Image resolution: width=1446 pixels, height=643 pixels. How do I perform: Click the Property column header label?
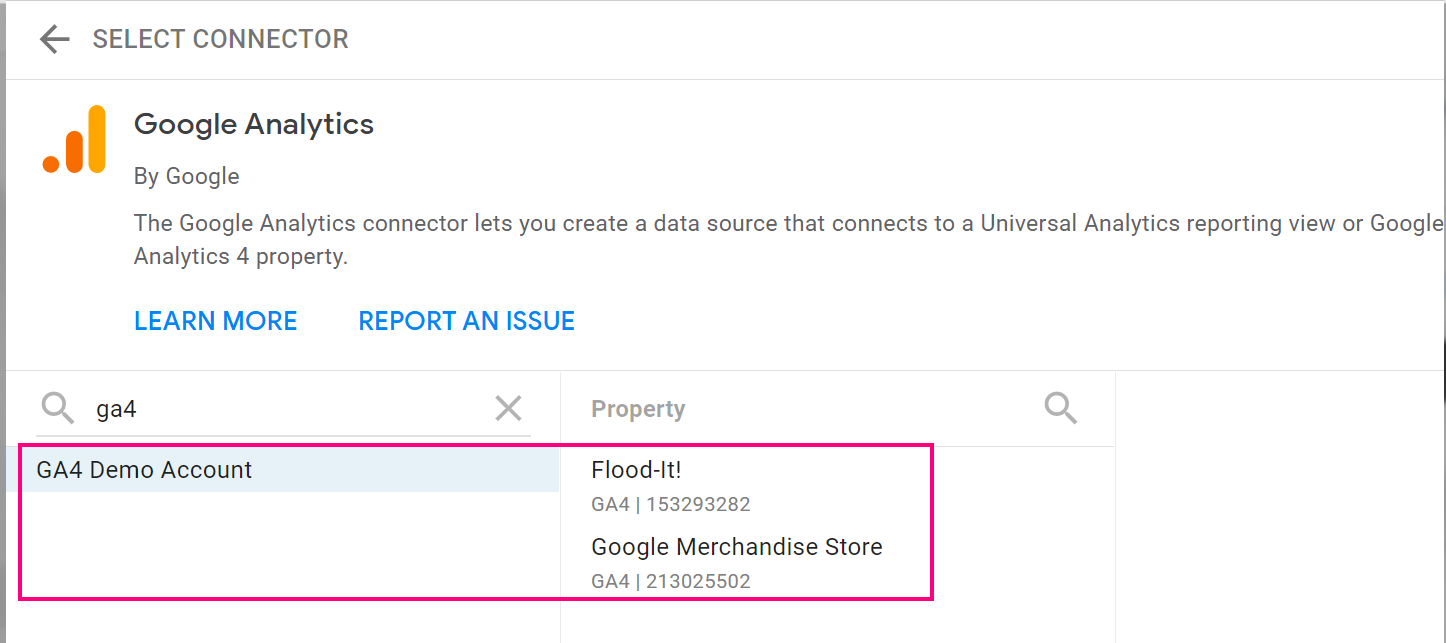638,409
